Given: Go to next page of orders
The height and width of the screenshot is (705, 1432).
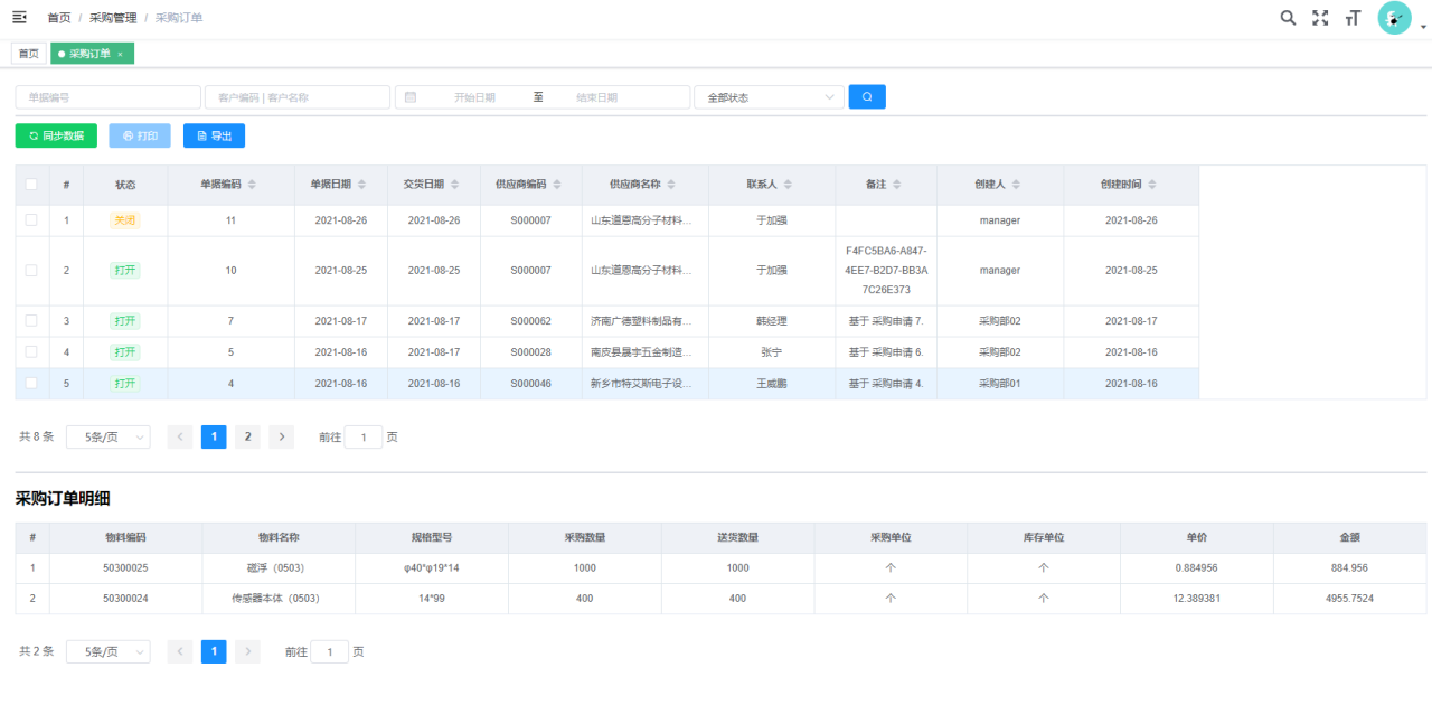Looking at the screenshot, I should click(x=281, y=437).
